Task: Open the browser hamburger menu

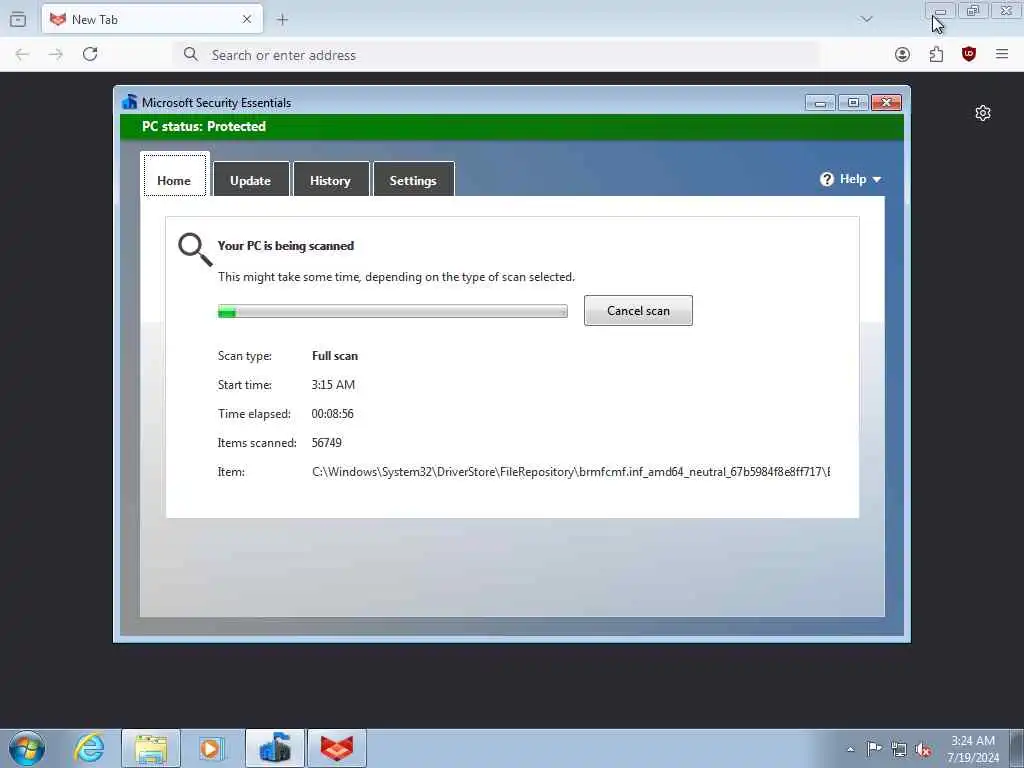Action: click(x=1002, y=54)
